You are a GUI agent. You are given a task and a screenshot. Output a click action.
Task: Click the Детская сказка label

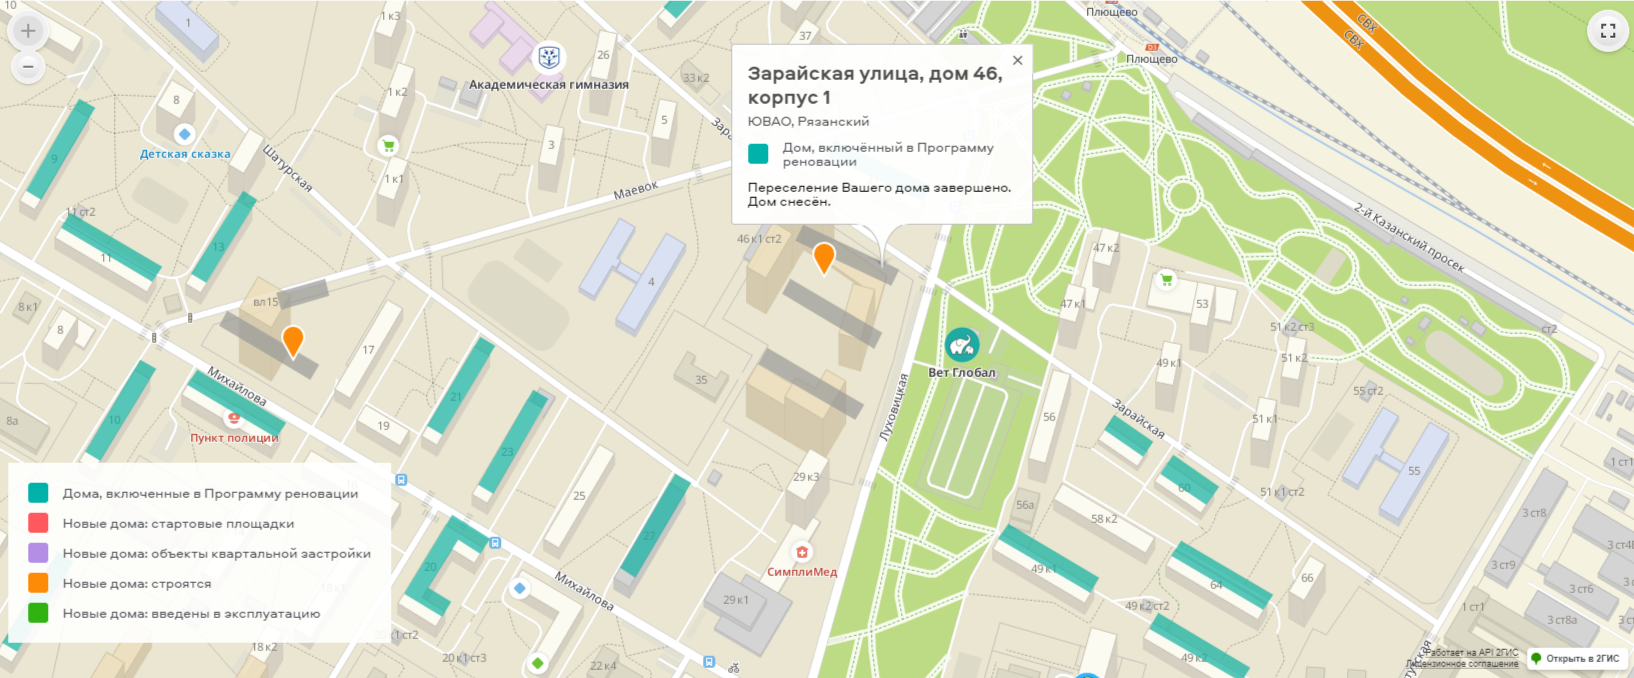pos(185,154)
